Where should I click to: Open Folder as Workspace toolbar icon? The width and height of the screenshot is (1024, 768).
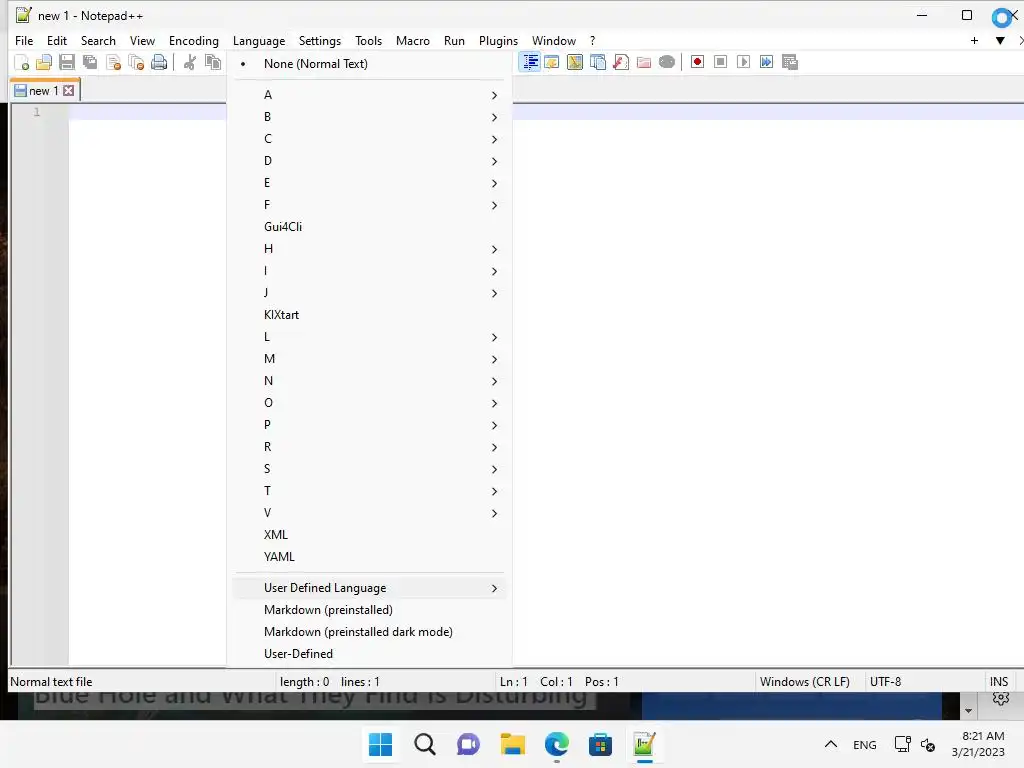pos(643,62)
